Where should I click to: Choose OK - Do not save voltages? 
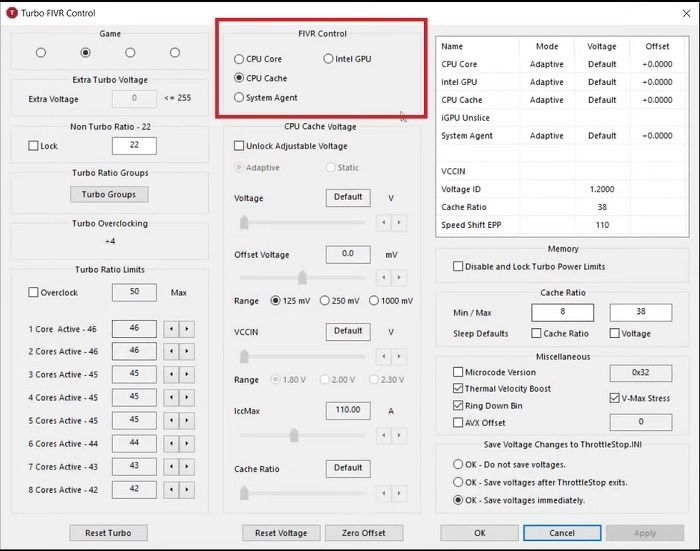click(458, 464)
